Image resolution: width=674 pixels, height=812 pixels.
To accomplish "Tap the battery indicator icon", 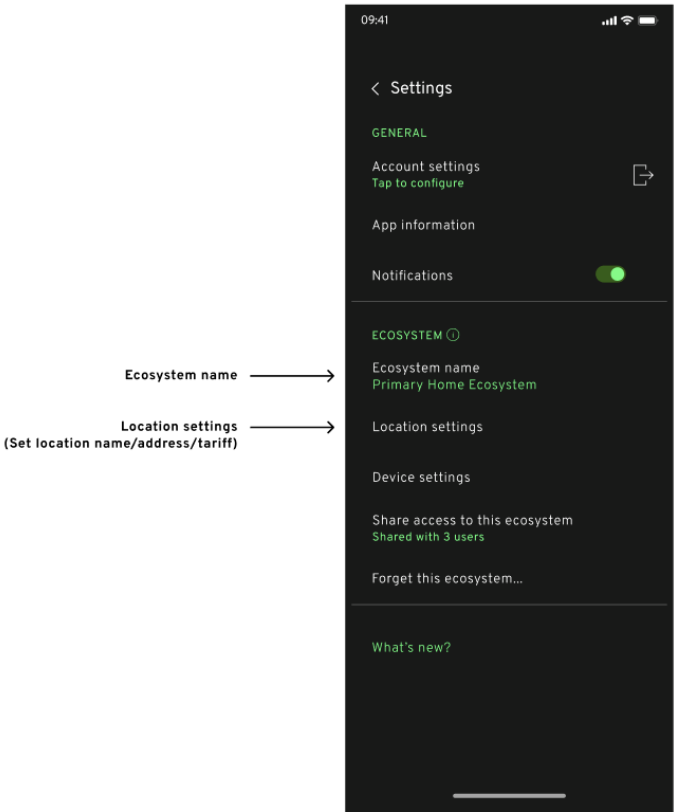I will pyautogui.click(x=648, y=21).
